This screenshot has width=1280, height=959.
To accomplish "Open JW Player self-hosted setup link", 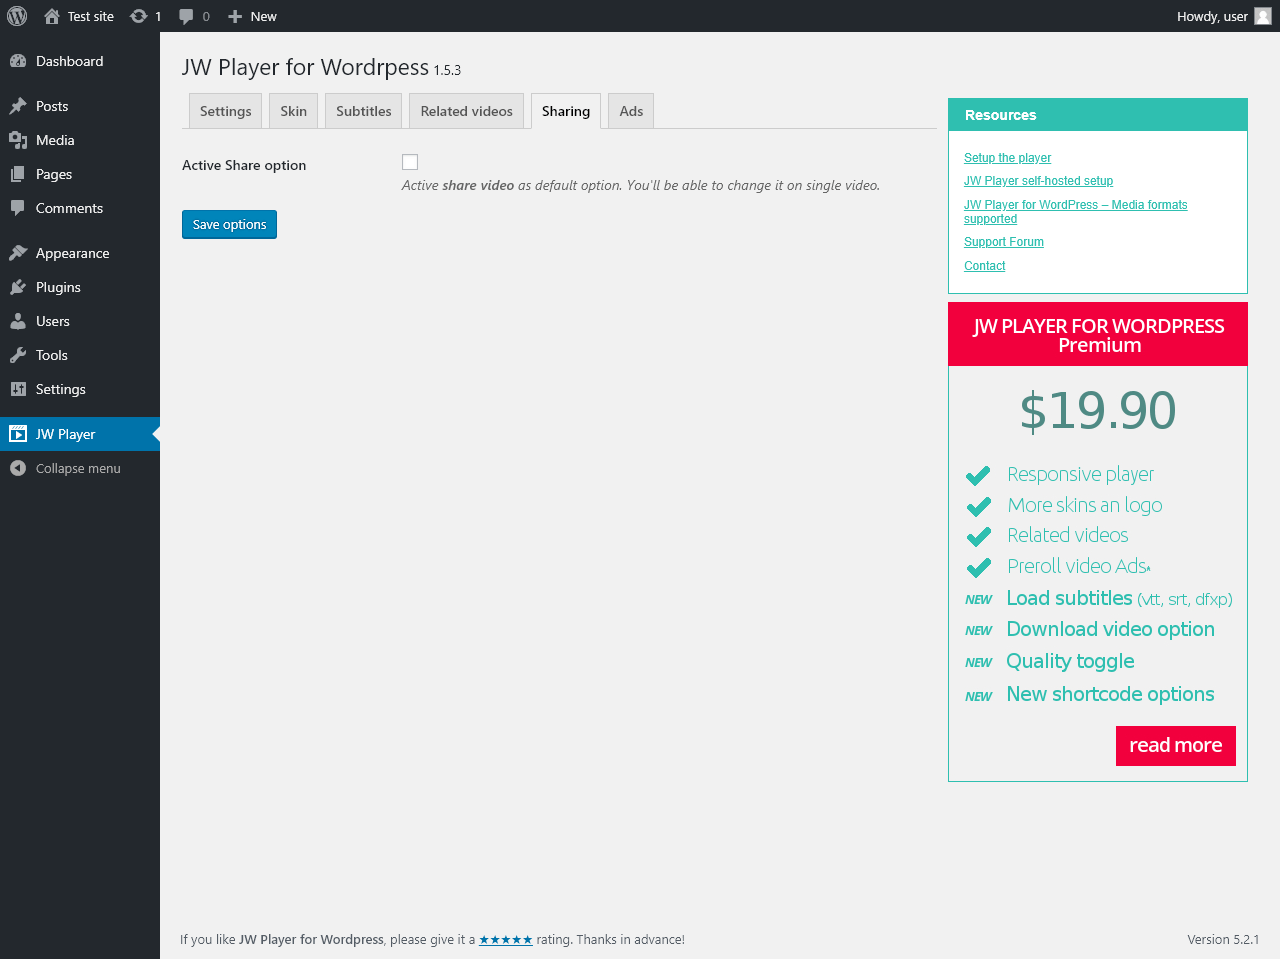I will click(1038, 181).
